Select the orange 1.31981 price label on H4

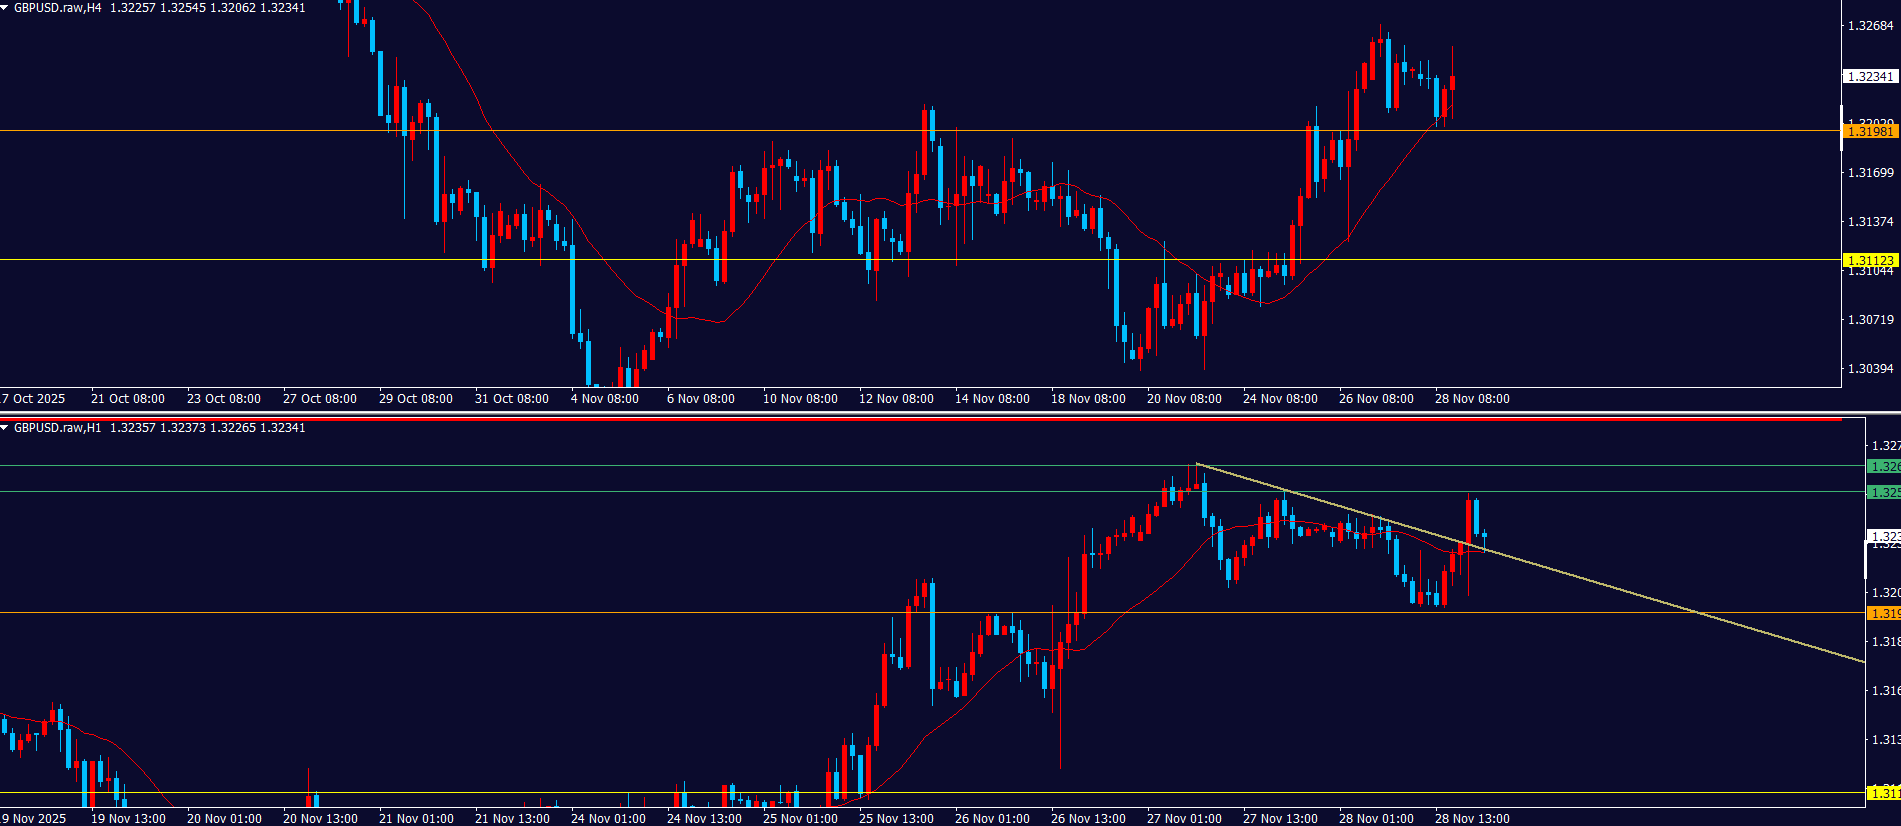point(1869,132)
